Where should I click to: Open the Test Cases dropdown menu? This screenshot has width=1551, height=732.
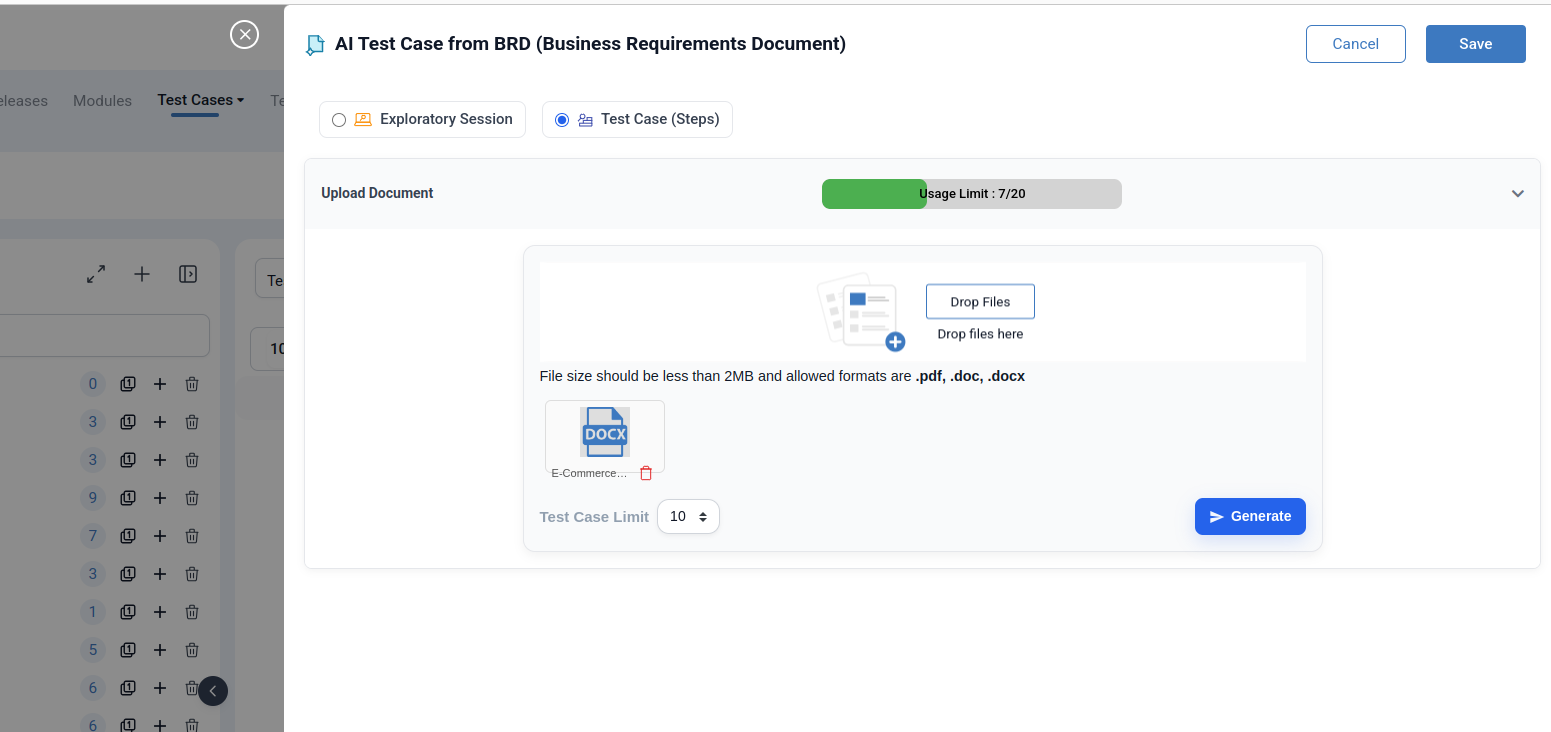201,100
